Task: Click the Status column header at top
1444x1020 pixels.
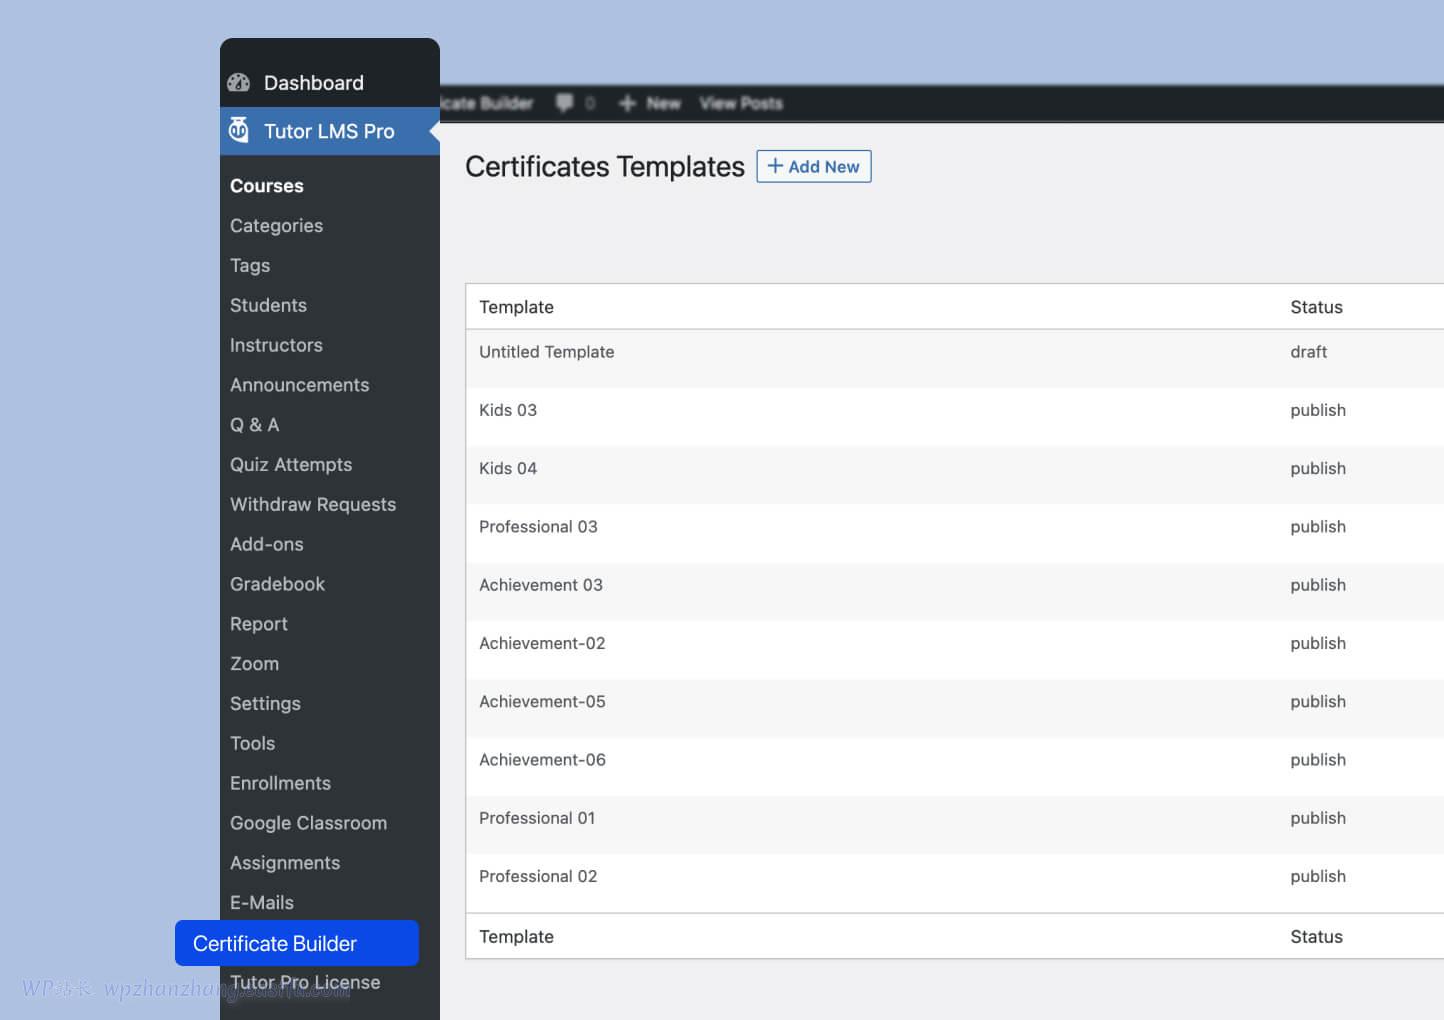Action: [1316, 307]
